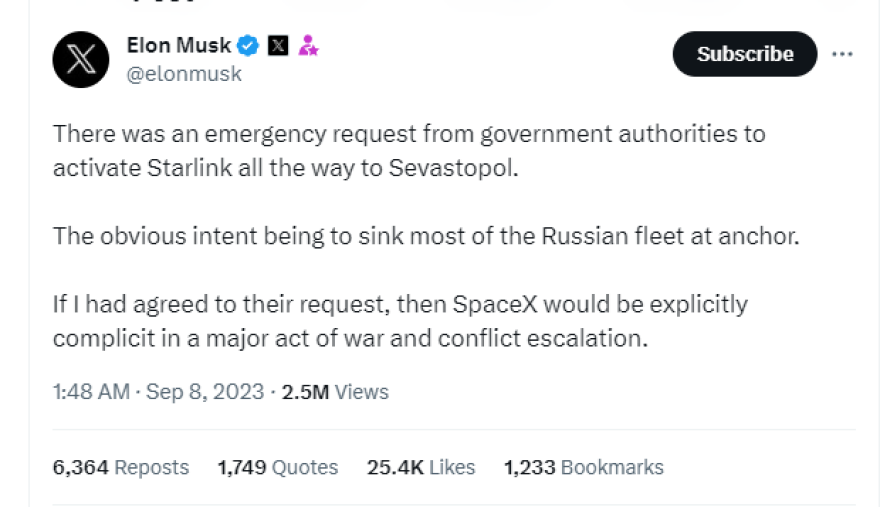Click the 1,233 Bookmarks count

(x=583, y=467)
